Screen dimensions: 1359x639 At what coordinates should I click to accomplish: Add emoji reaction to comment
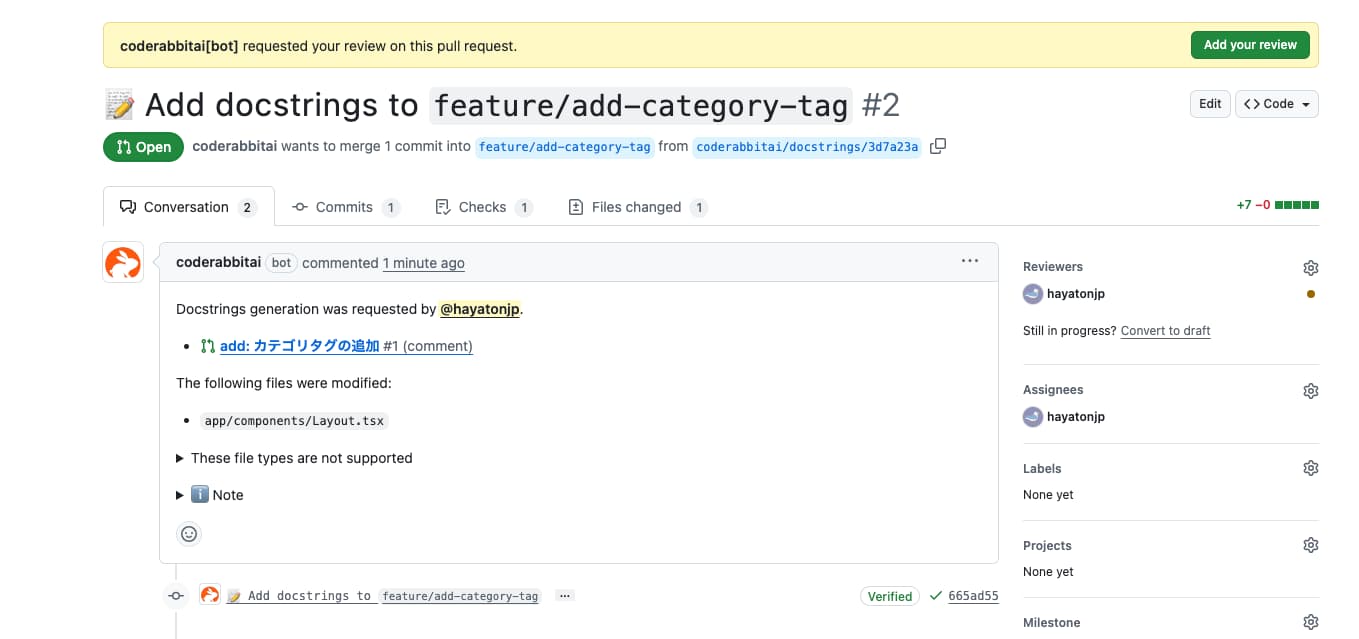(189, 534)
